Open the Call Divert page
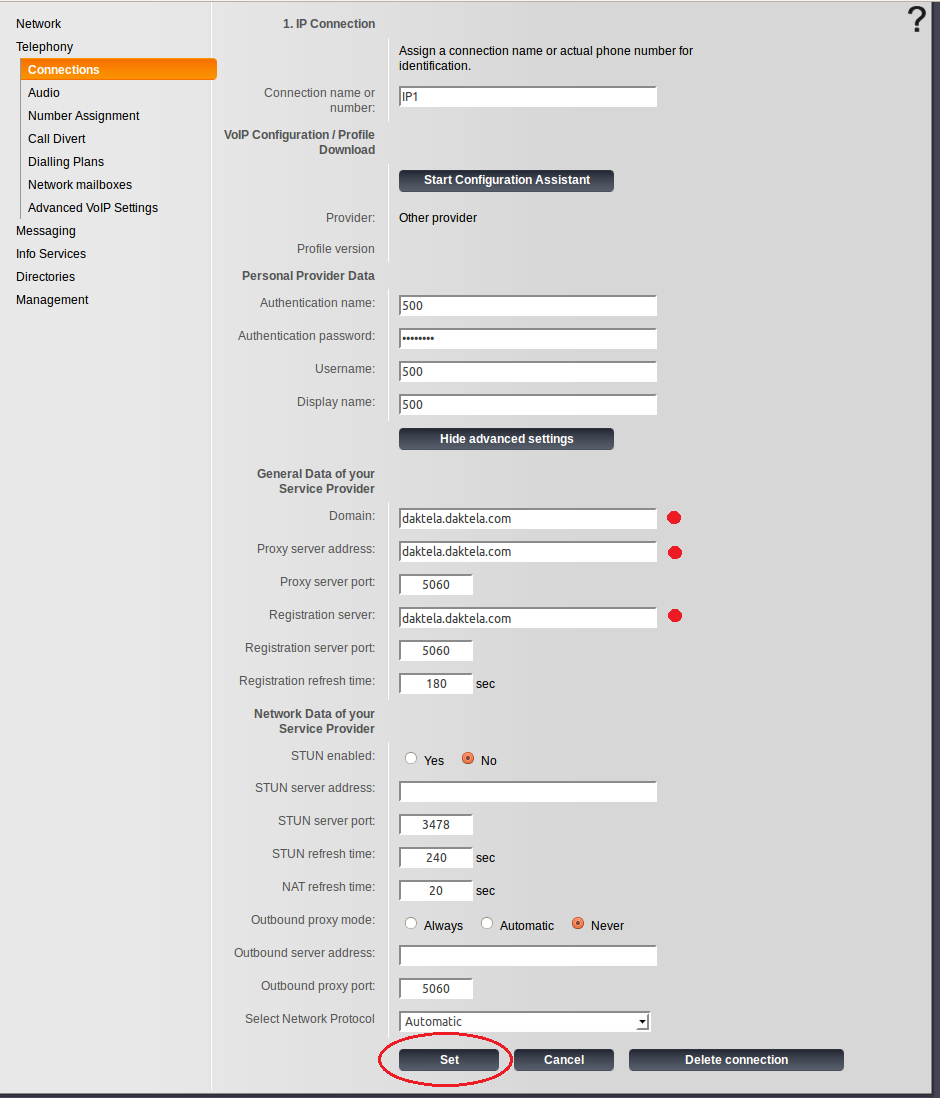940x1098 pixels. pyautogui.click(x=56, y=139)
